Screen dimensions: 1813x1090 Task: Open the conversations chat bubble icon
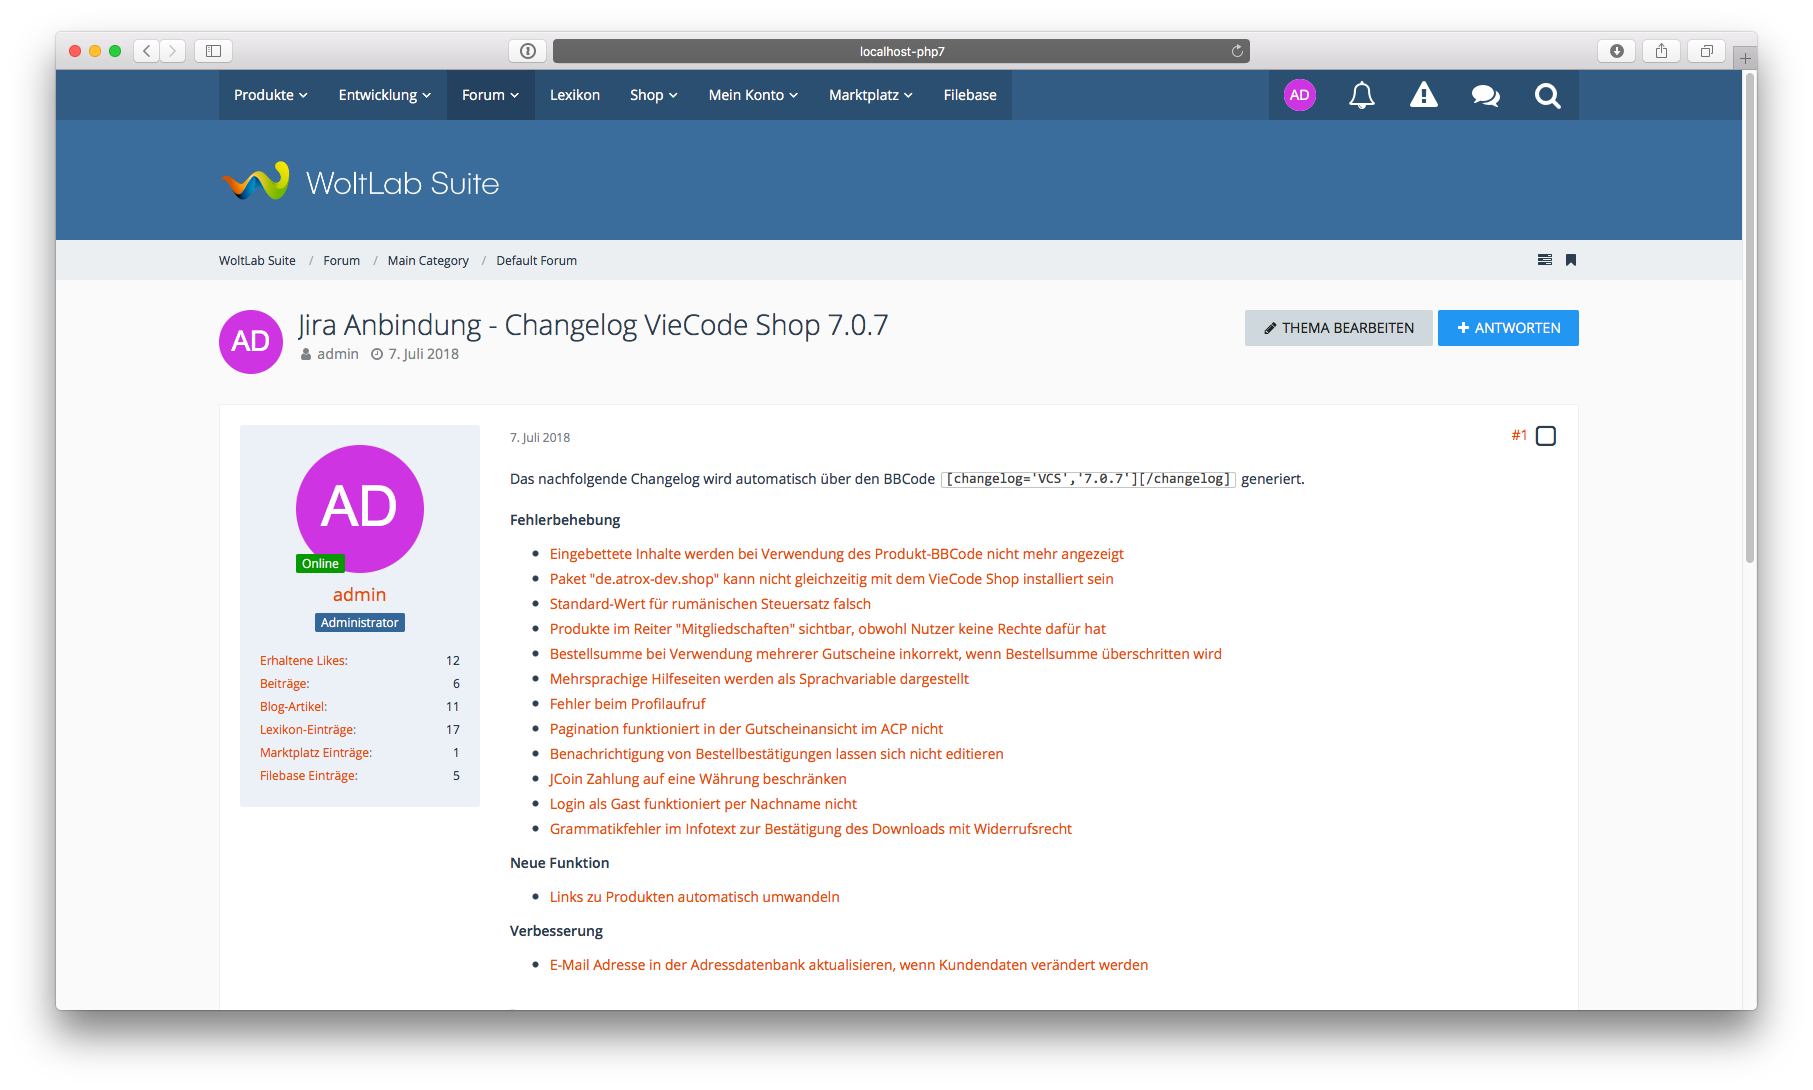[x=1485, y=95]
